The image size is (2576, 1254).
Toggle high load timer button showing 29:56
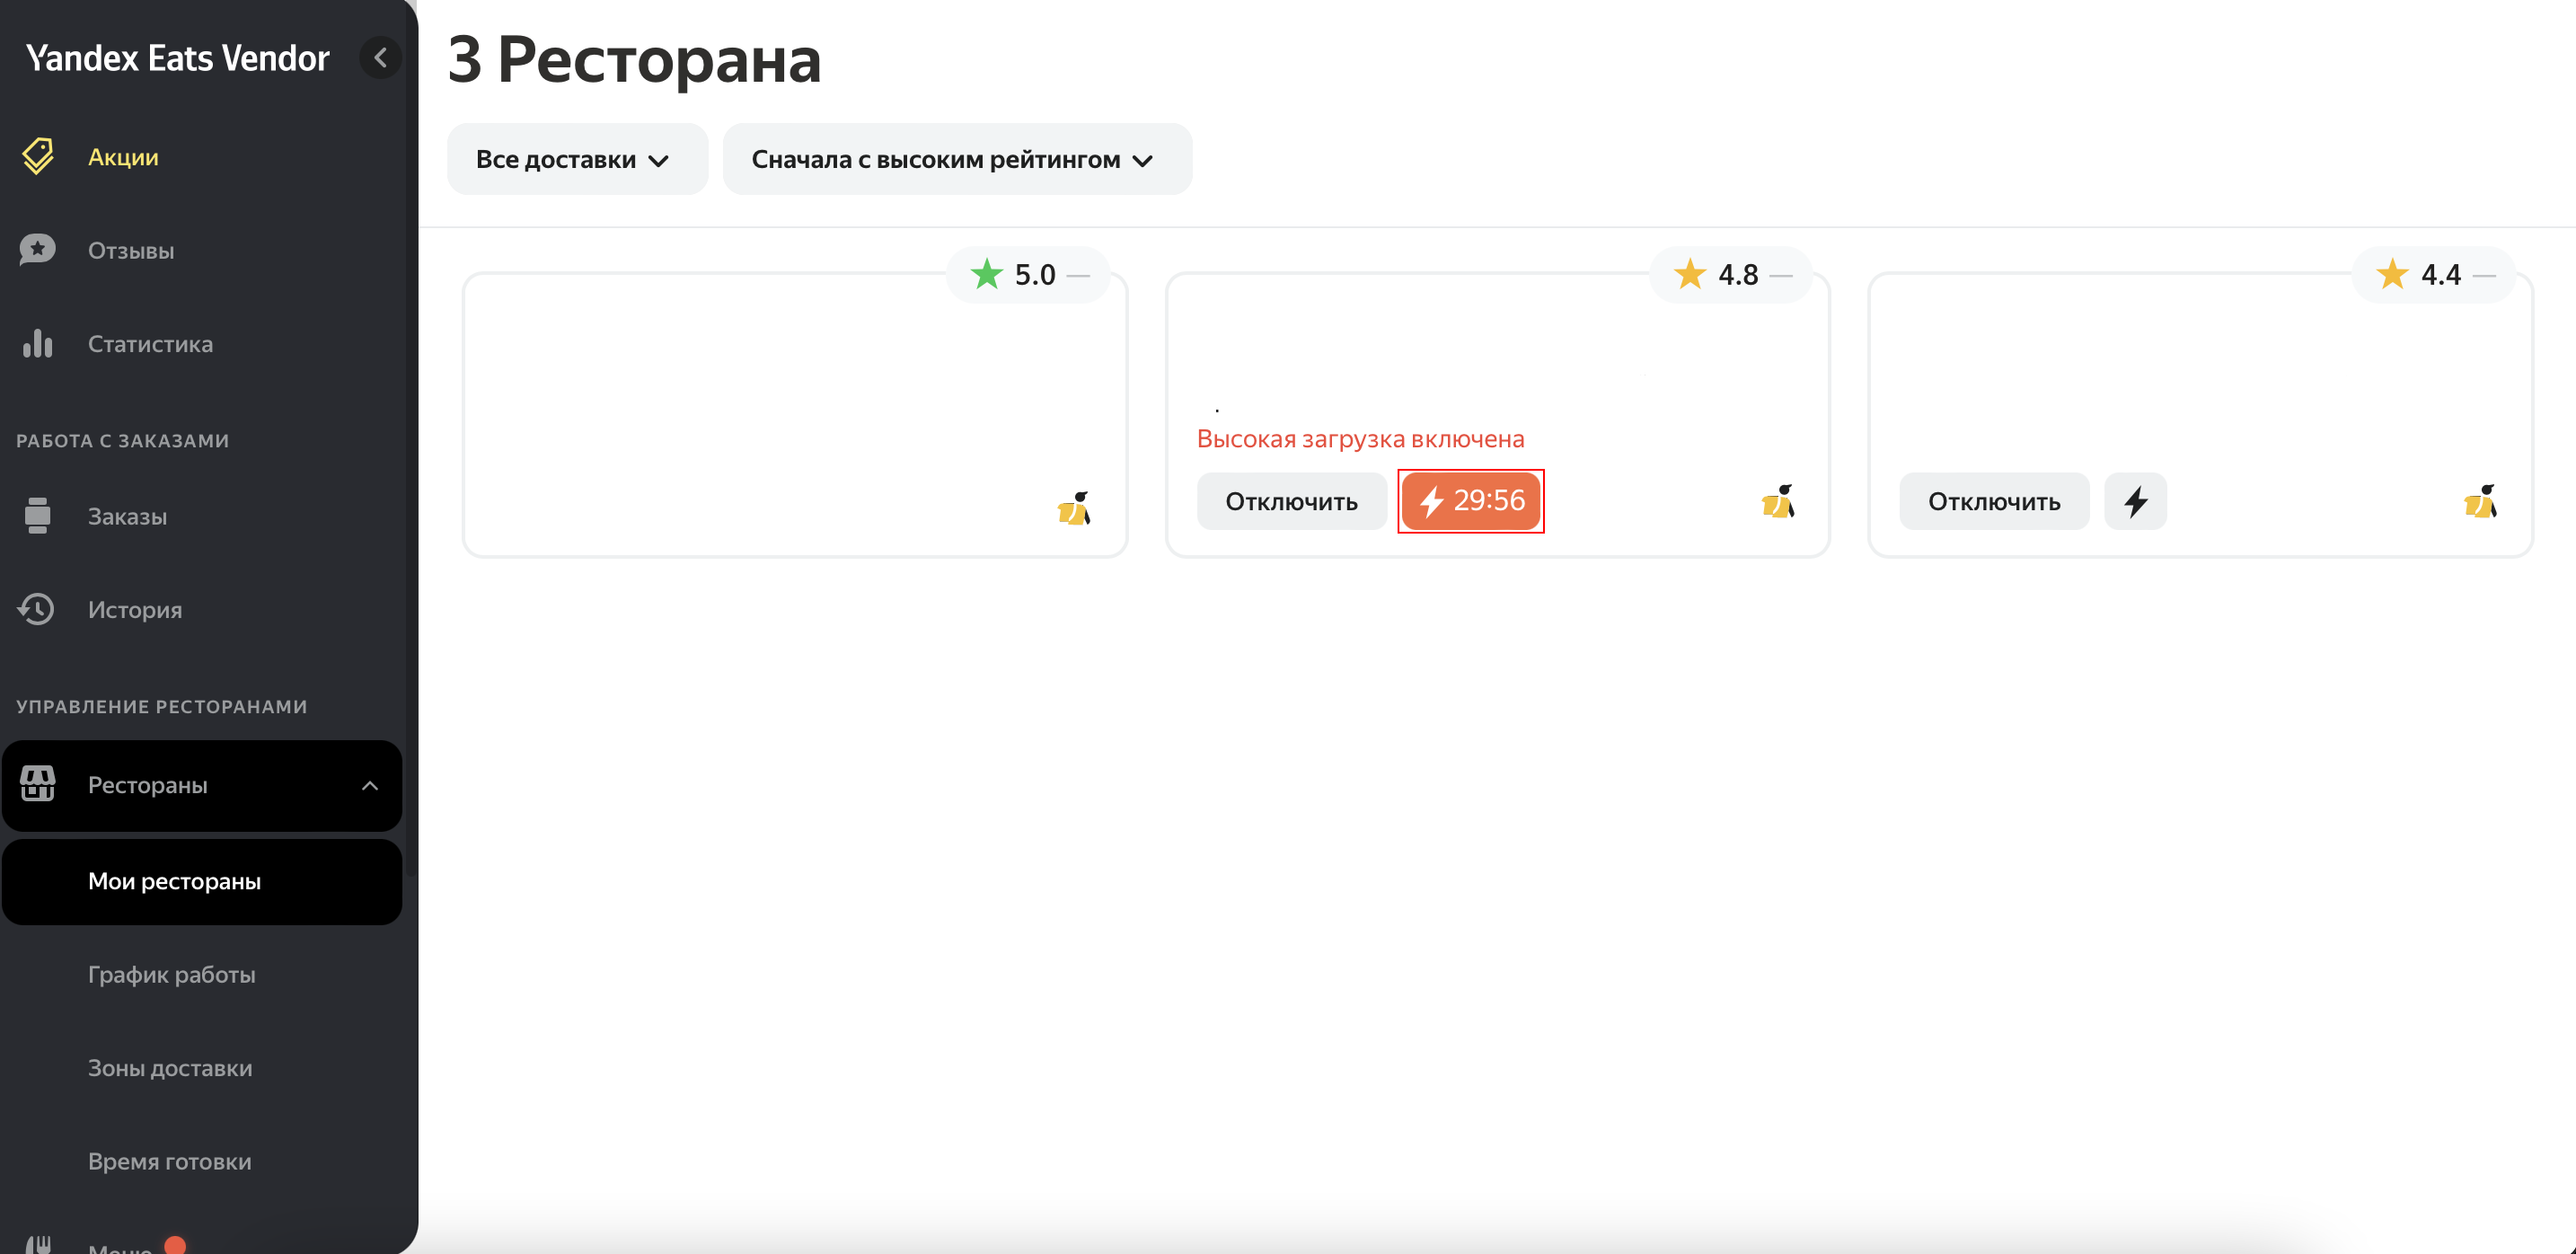1470,501
